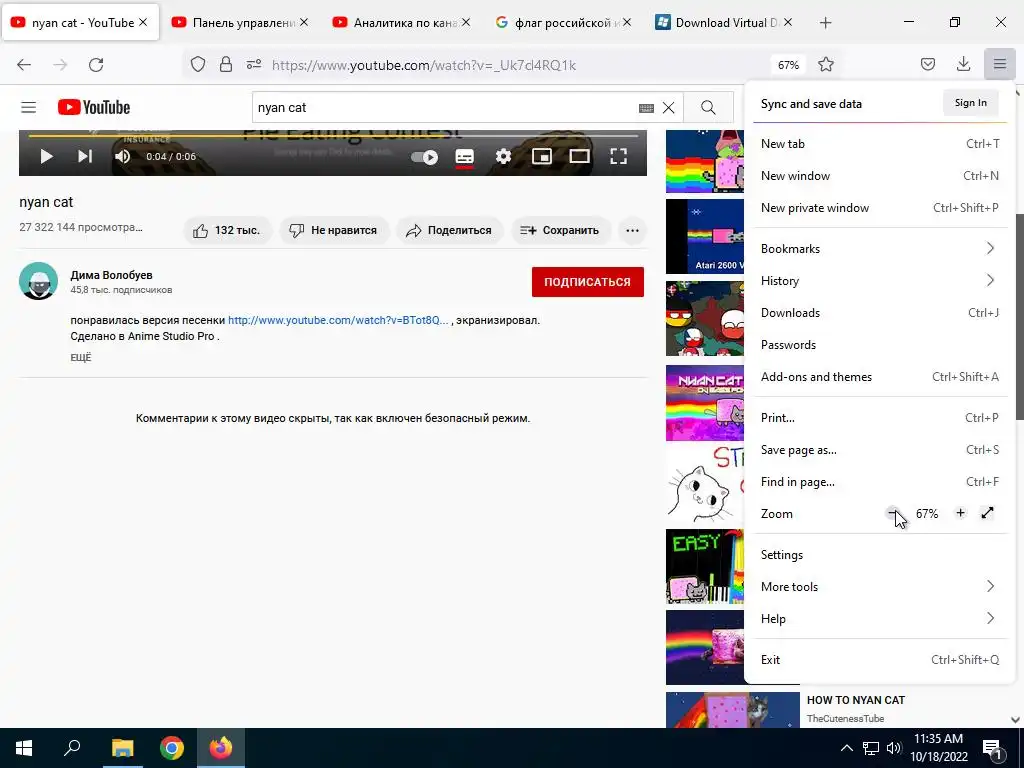1024x768 pixels.
Task: Click the Не нравится dislike button
Action: coord(334,231)
